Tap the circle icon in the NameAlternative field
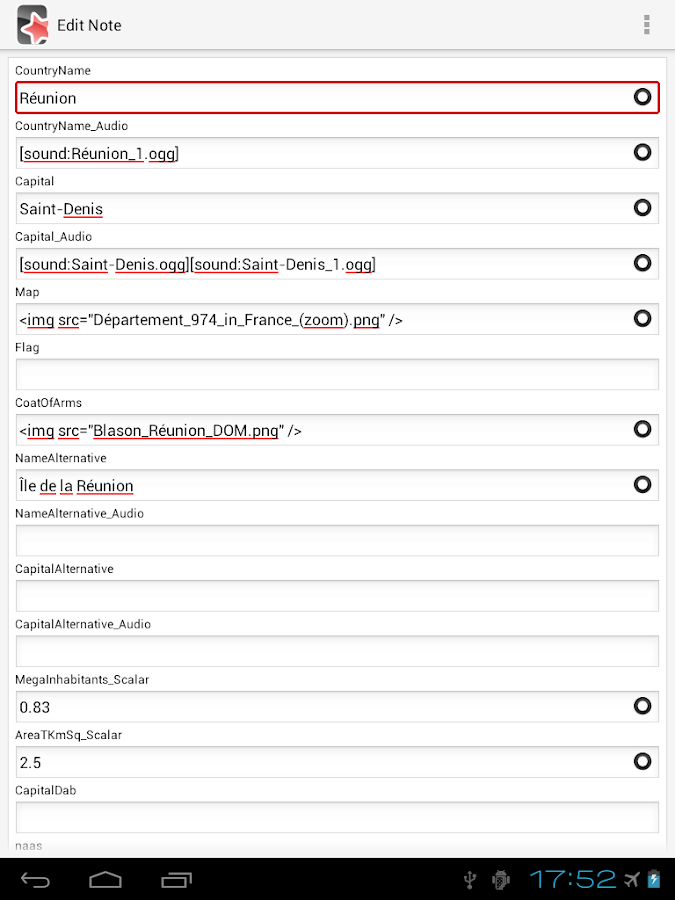Image resolution: width=675 pixels, height=900 pixels. [643, 485]
